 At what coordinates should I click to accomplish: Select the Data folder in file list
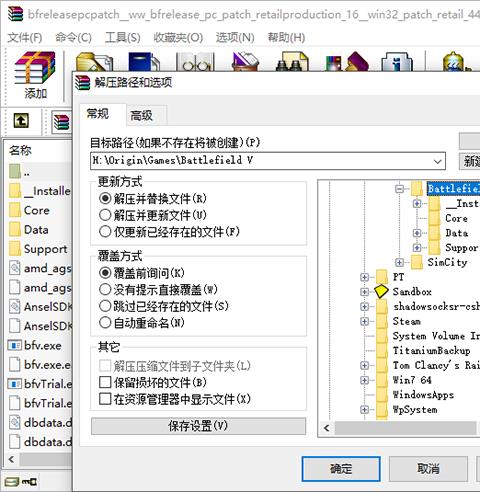pyautogui.click(x=29, y=230)
